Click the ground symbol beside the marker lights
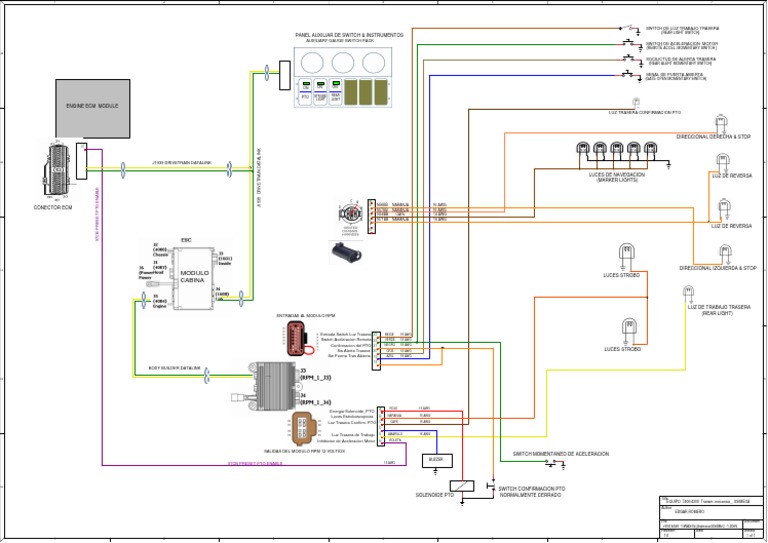Viewport: 768px width, 543px height. 669,165
